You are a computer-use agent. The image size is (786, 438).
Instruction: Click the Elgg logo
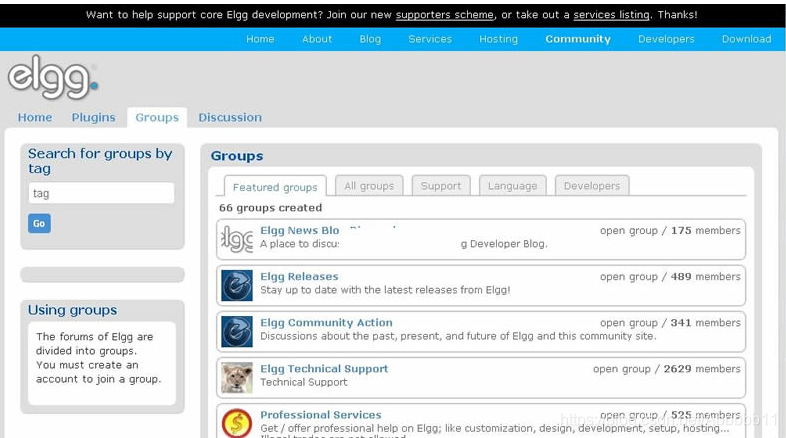tap(53, 77)
